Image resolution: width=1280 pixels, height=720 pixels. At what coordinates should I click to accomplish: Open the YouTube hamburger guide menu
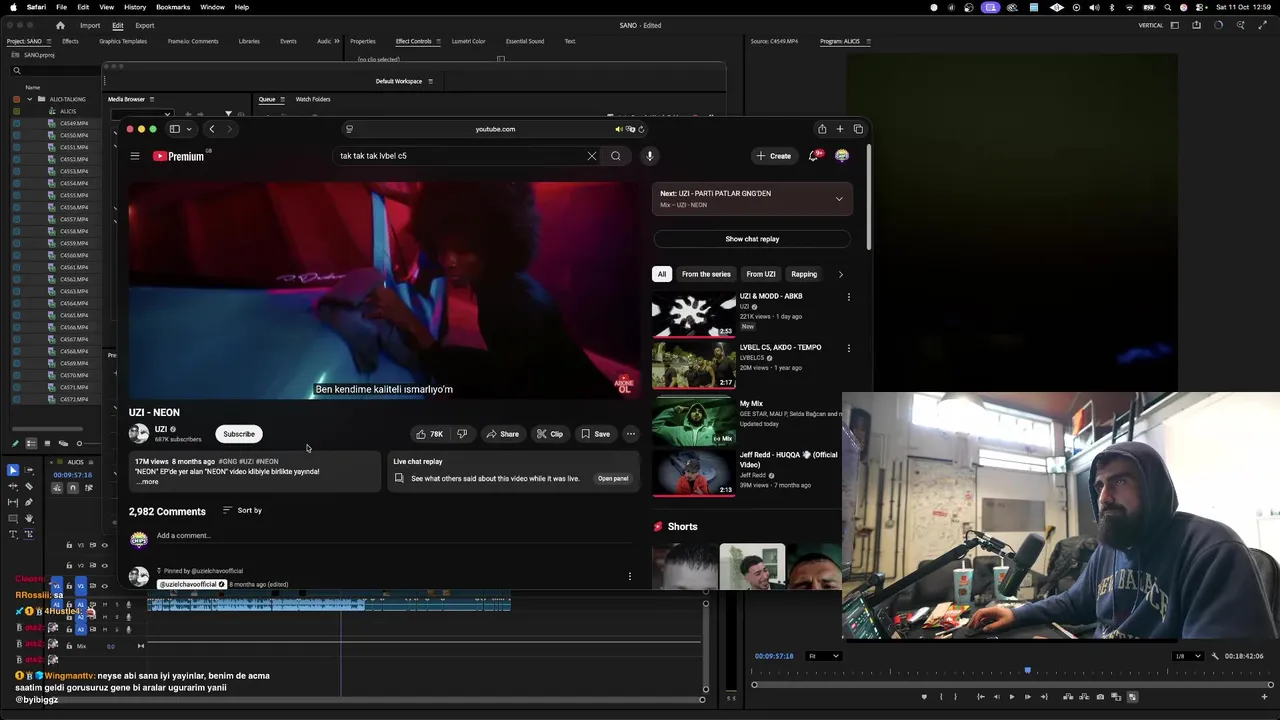pos(135,156)
